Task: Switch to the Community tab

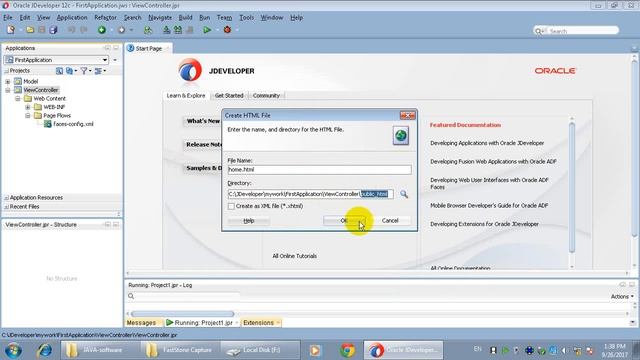Action: tap(266, 96)
